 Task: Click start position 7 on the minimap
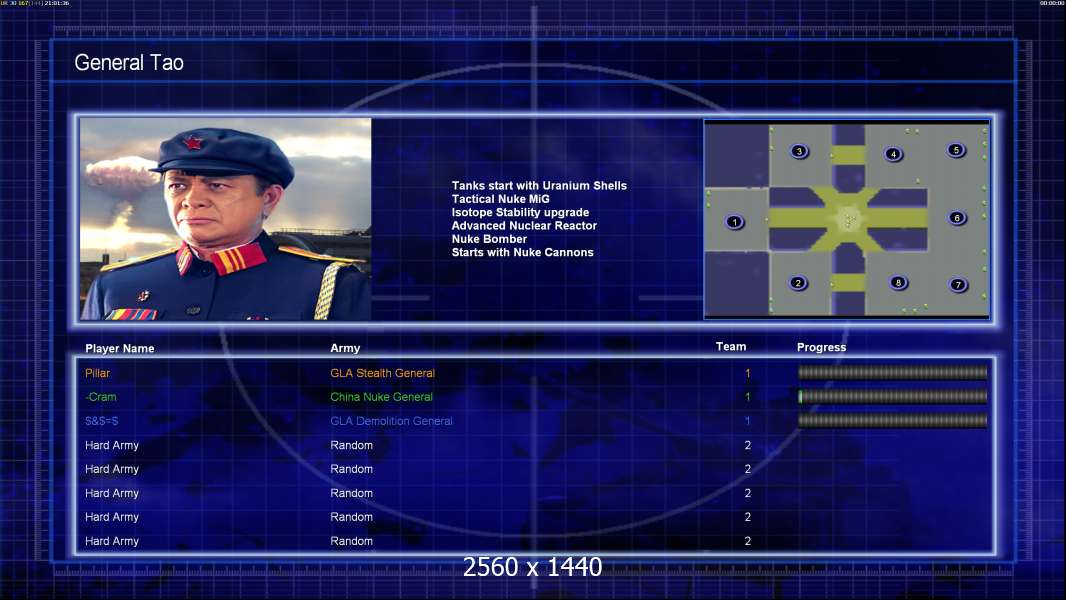958,285
